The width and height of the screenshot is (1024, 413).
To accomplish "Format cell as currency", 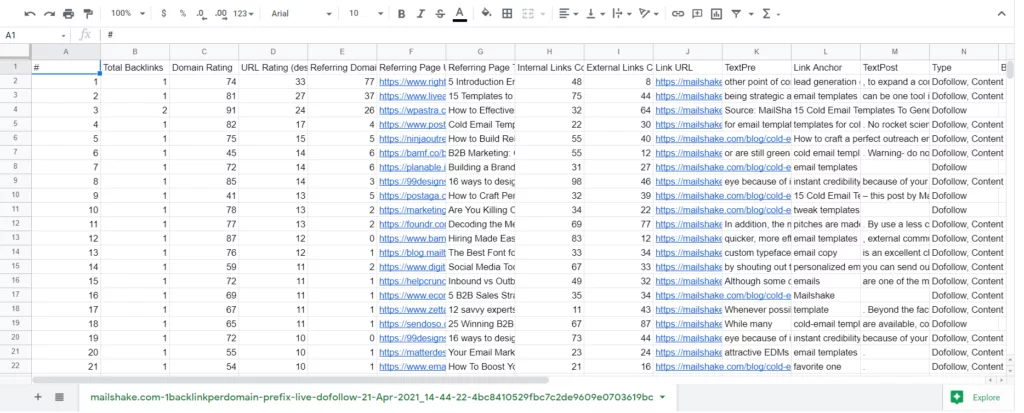I will tap(163, 14).
